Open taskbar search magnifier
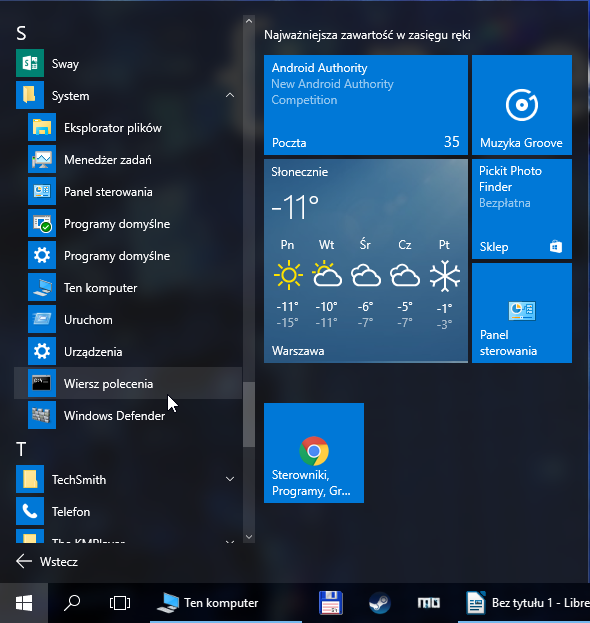The width and height of the screenshot is (590, 623). (72, 603)
